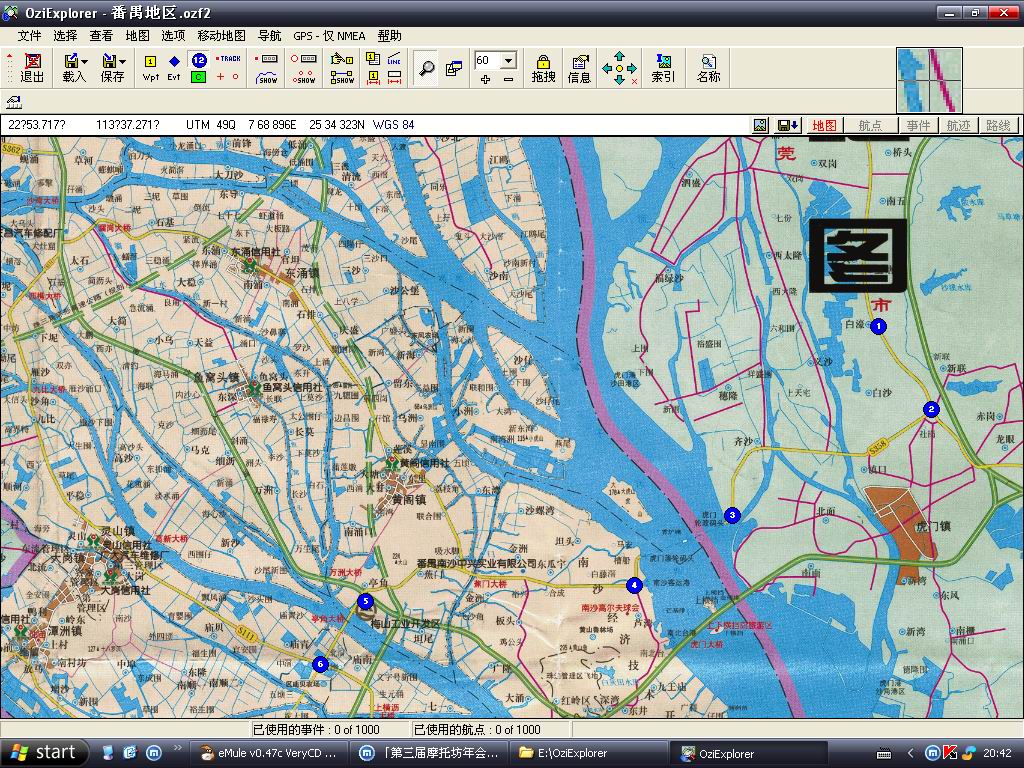Screen dimensions: 1024x768
Task: Click the small red circle track icon
Action: coord(235,76)
